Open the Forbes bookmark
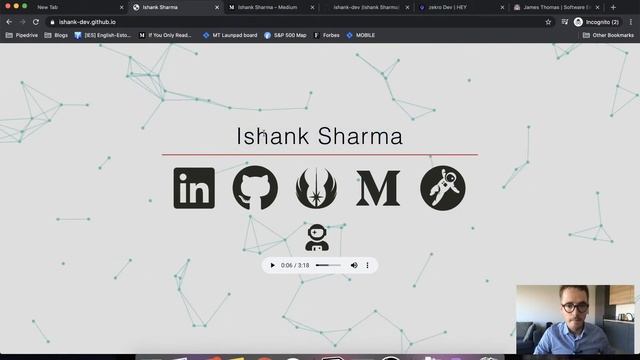 327,36
